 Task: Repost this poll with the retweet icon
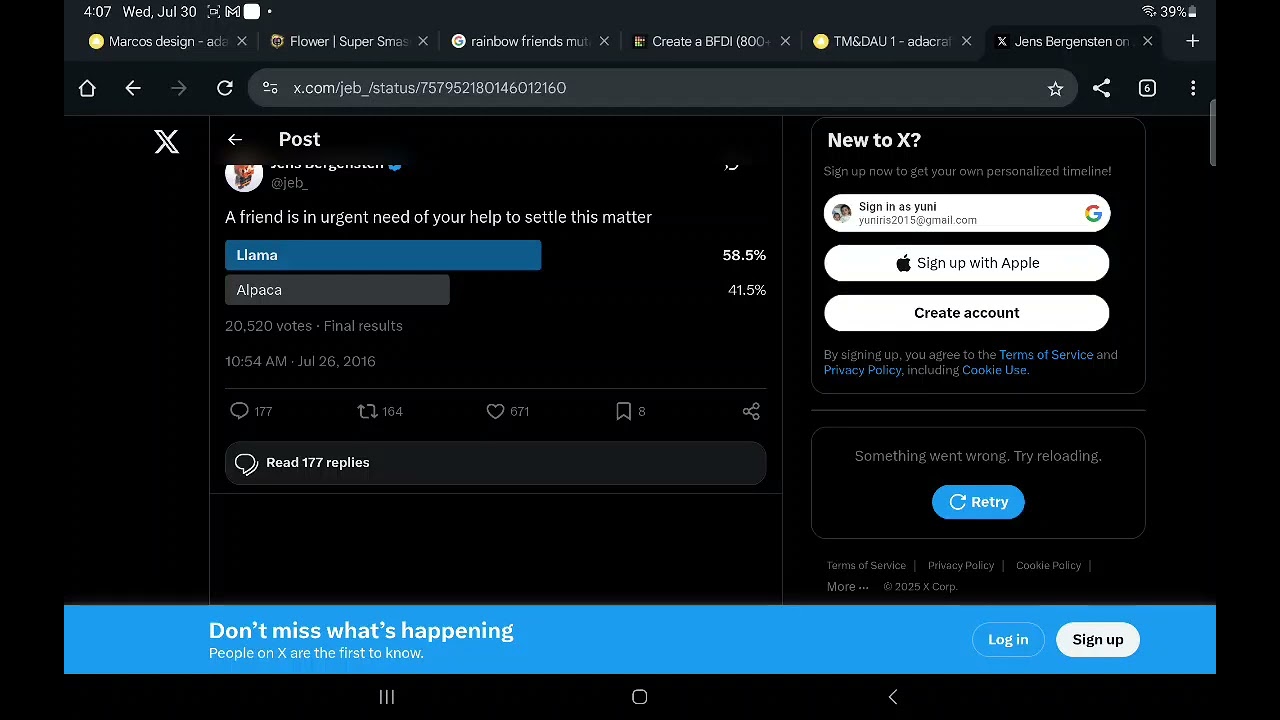[x=367, y=411]
